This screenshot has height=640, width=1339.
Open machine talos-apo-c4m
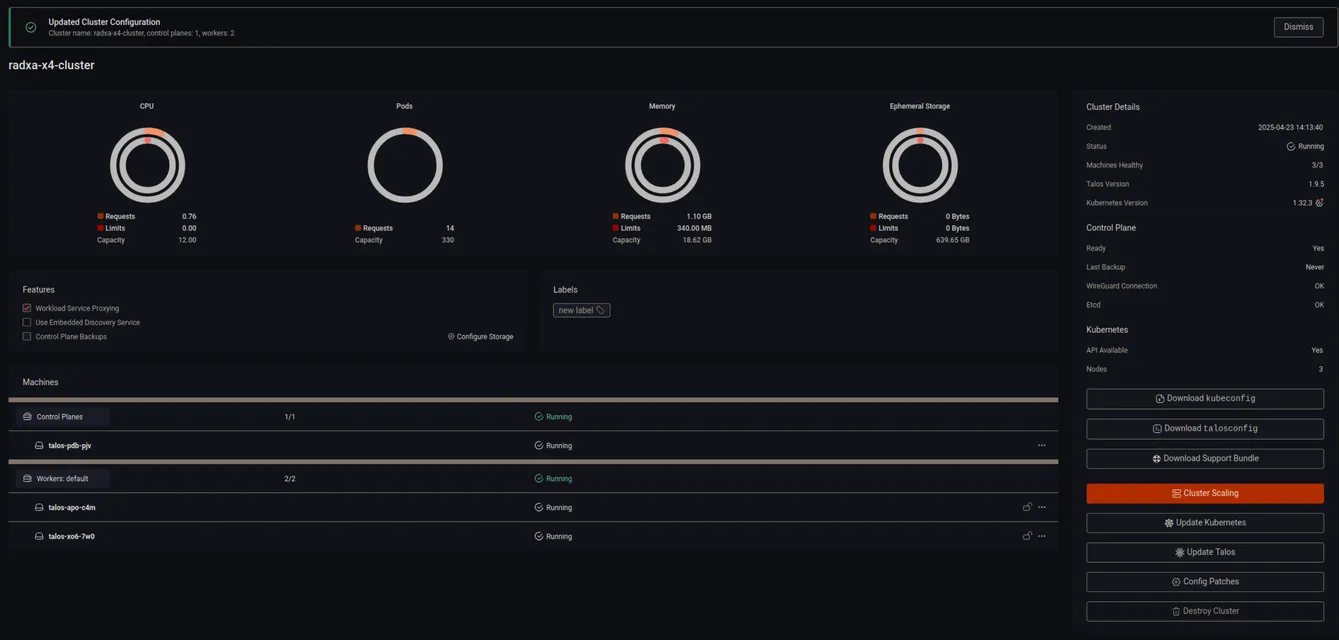coord(72,508)
